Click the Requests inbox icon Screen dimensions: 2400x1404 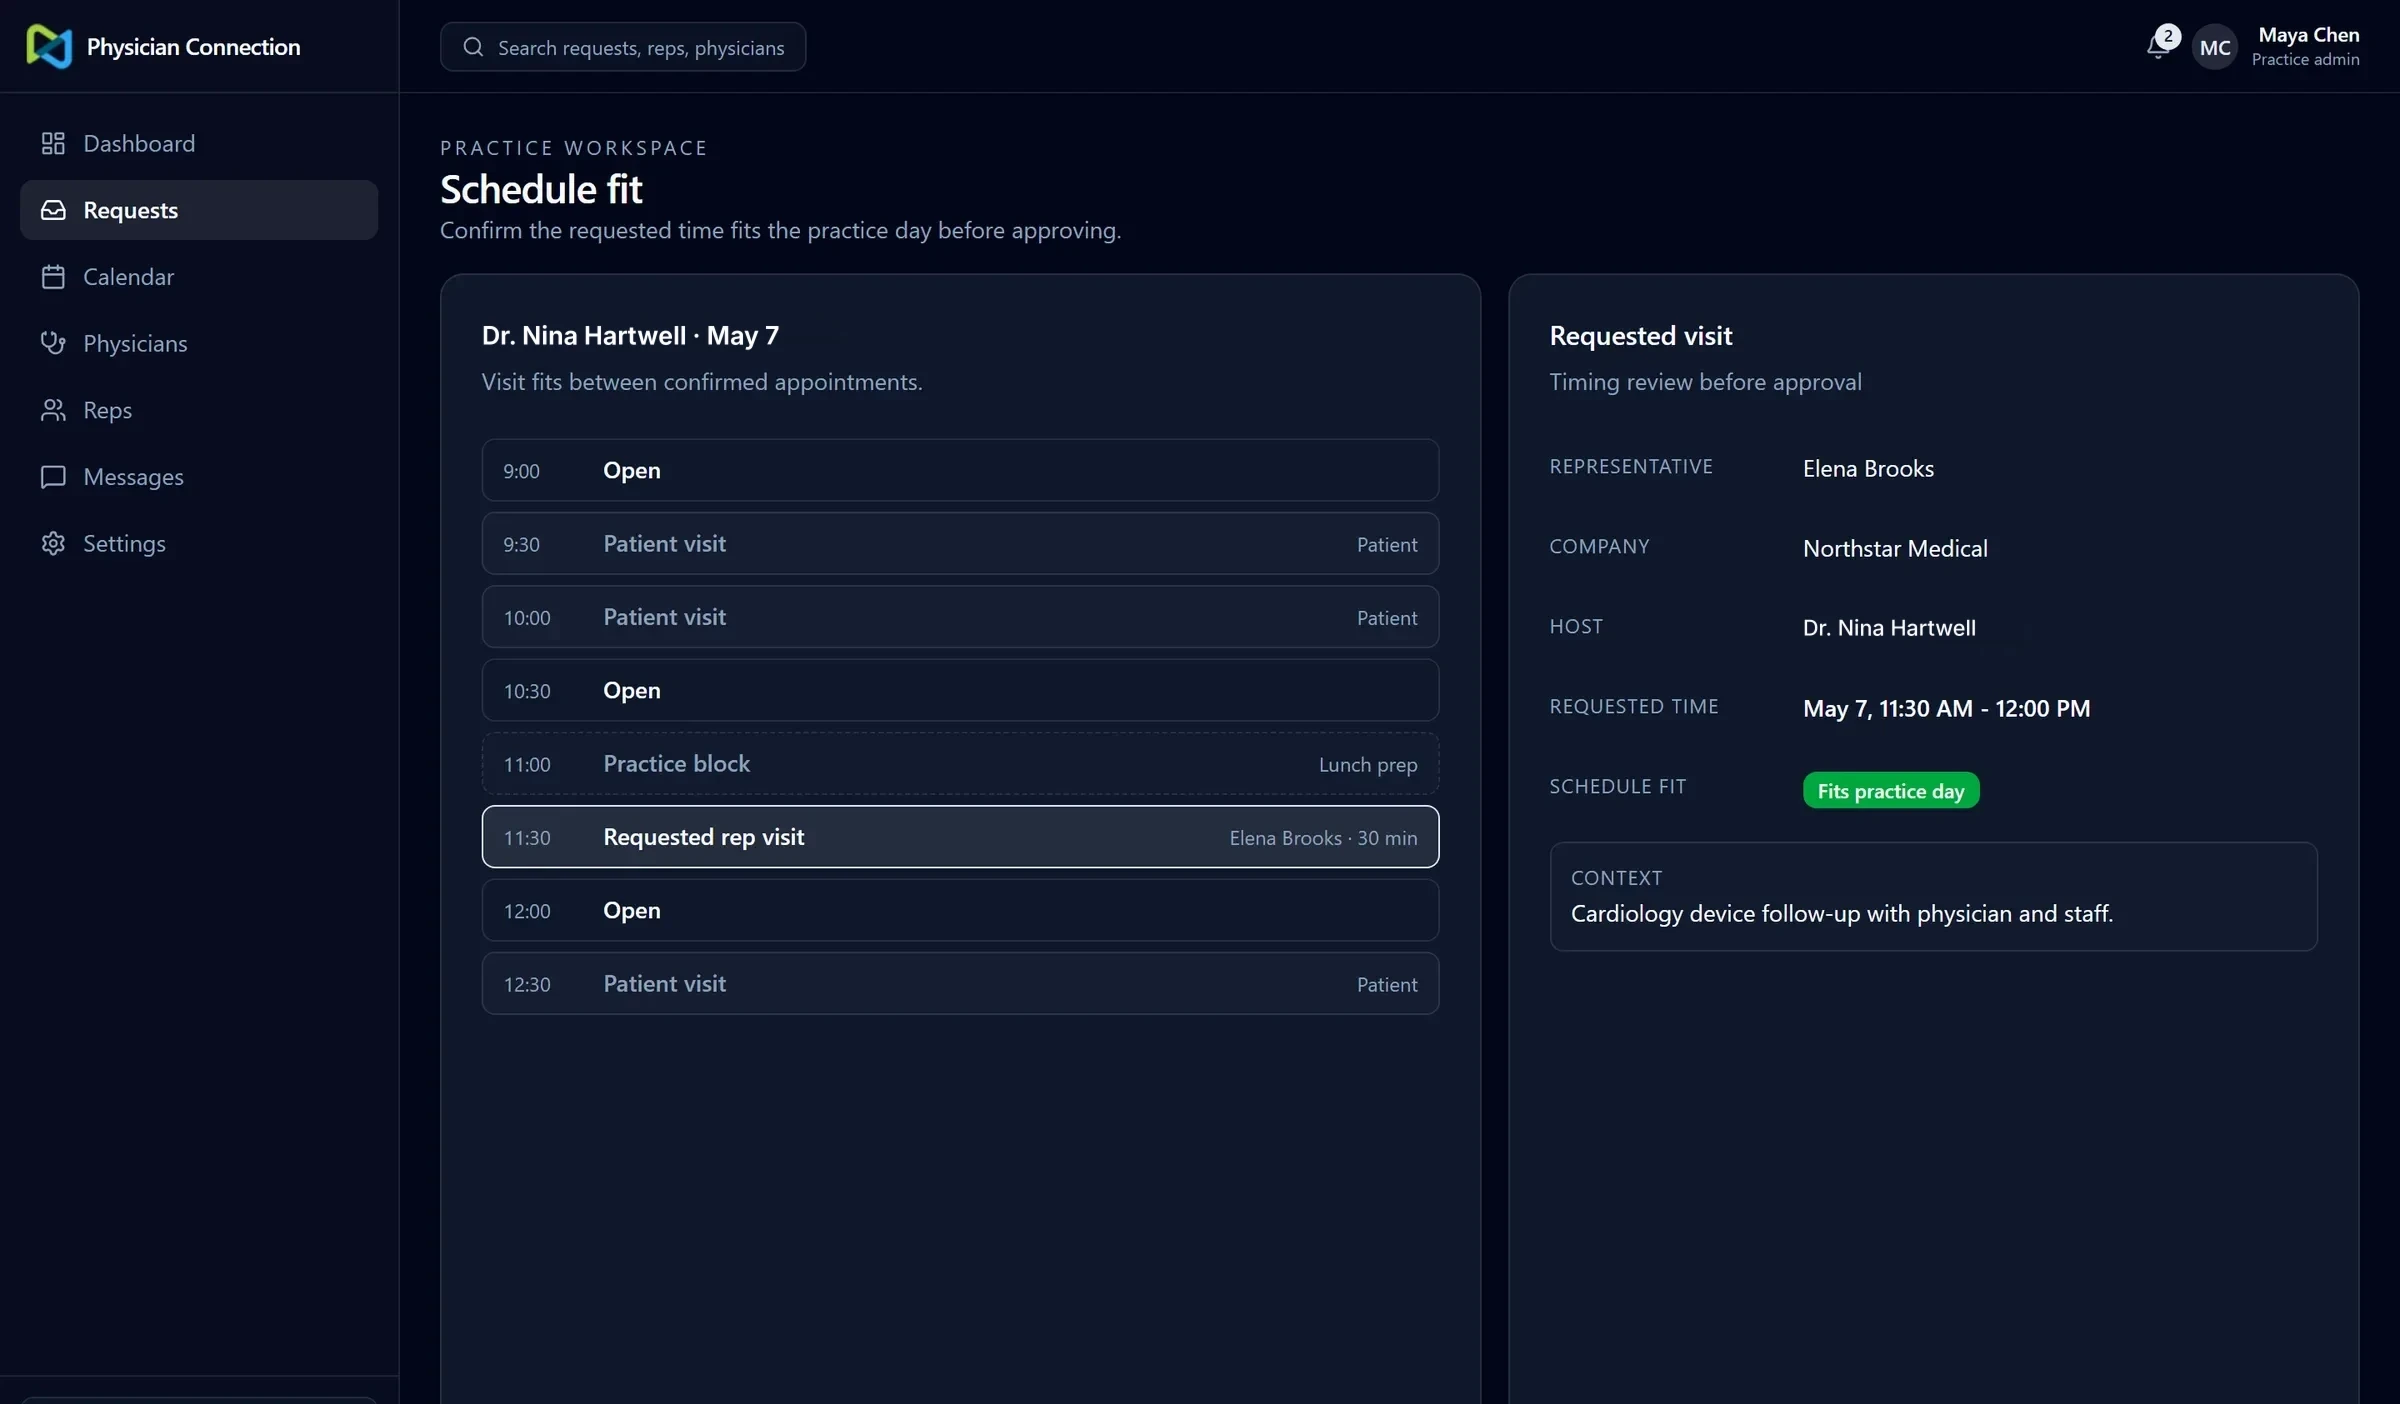pyautogui.click(x=53, y=210)
